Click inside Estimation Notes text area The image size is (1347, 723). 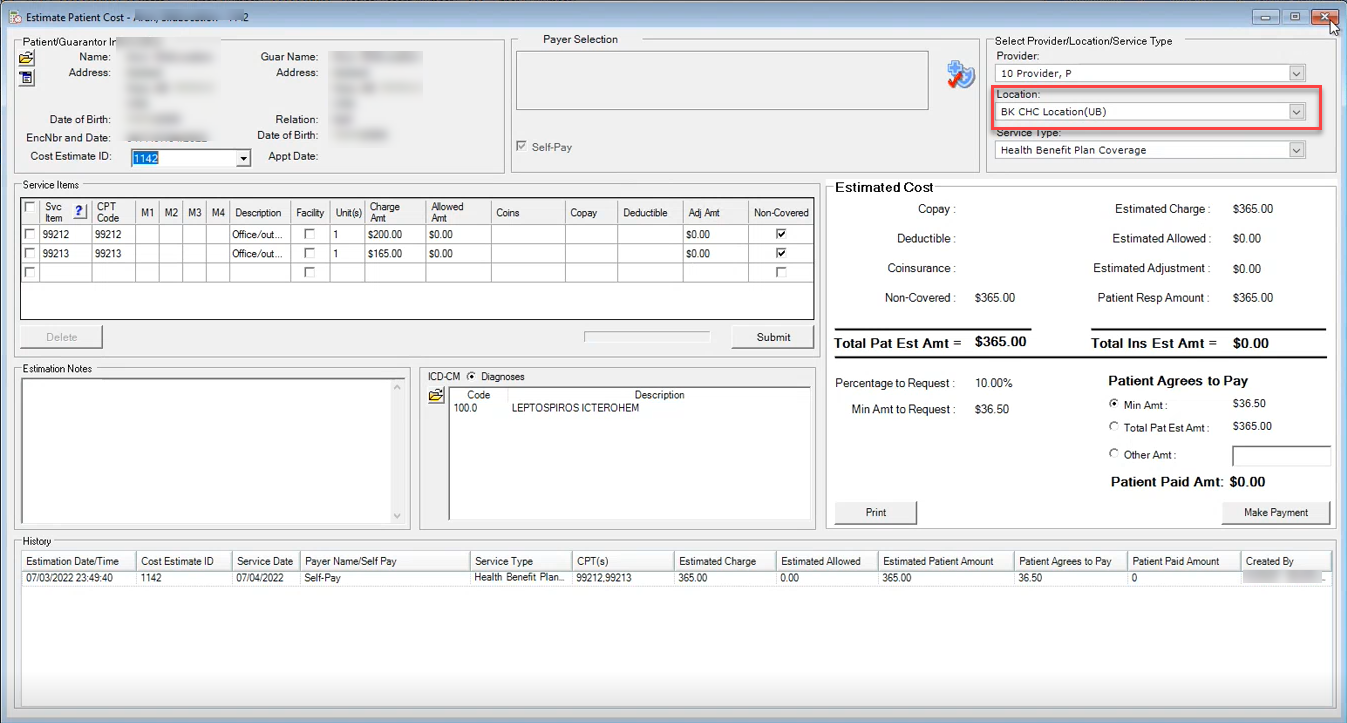pos(205,450)
